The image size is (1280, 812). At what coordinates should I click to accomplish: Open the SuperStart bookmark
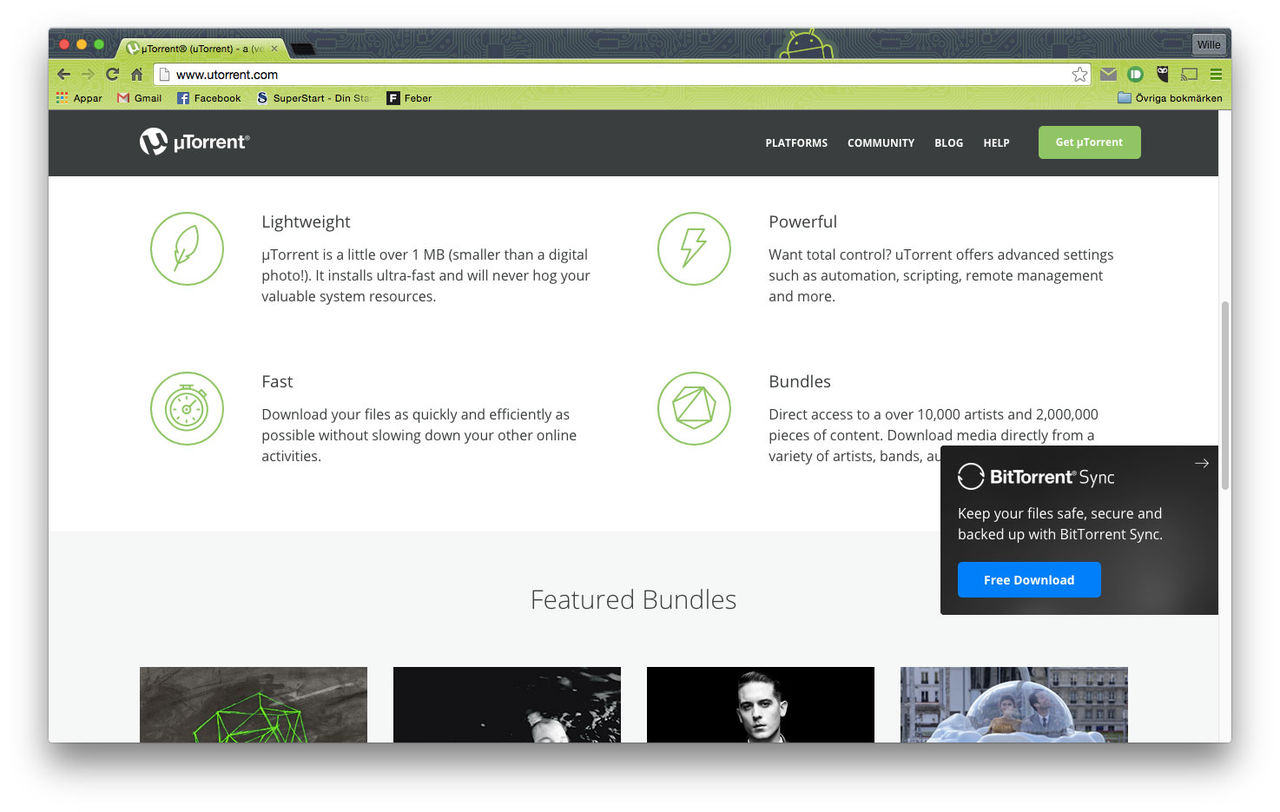pyautogui.click(x=314, y=98)
